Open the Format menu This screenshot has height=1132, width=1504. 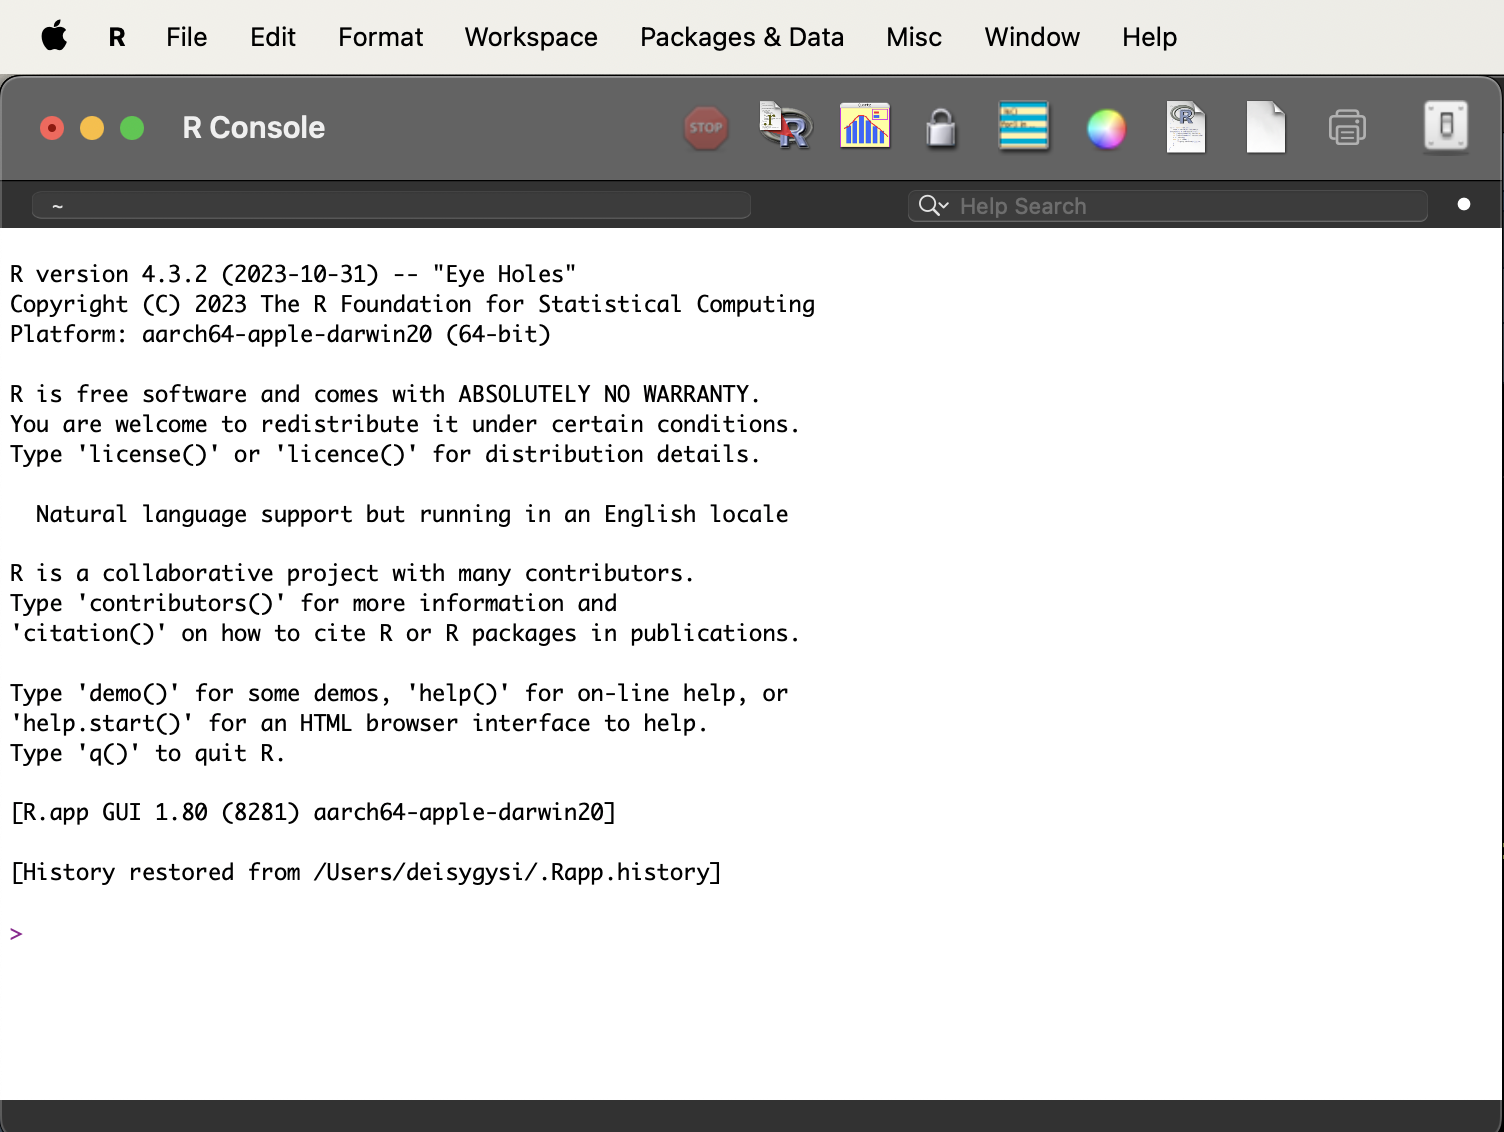381,37
